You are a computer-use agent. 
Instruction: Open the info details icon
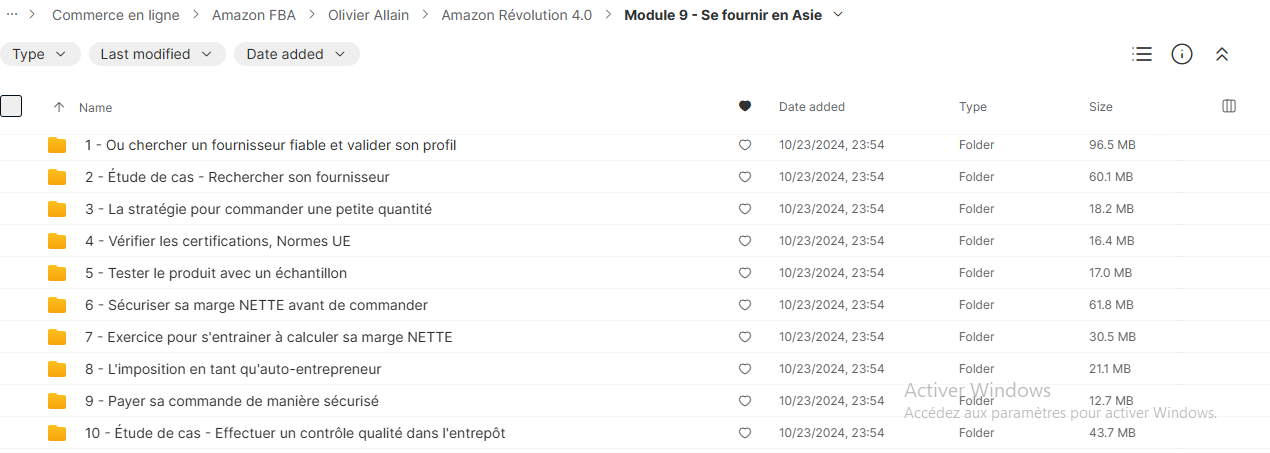[x=1182, y=54]
